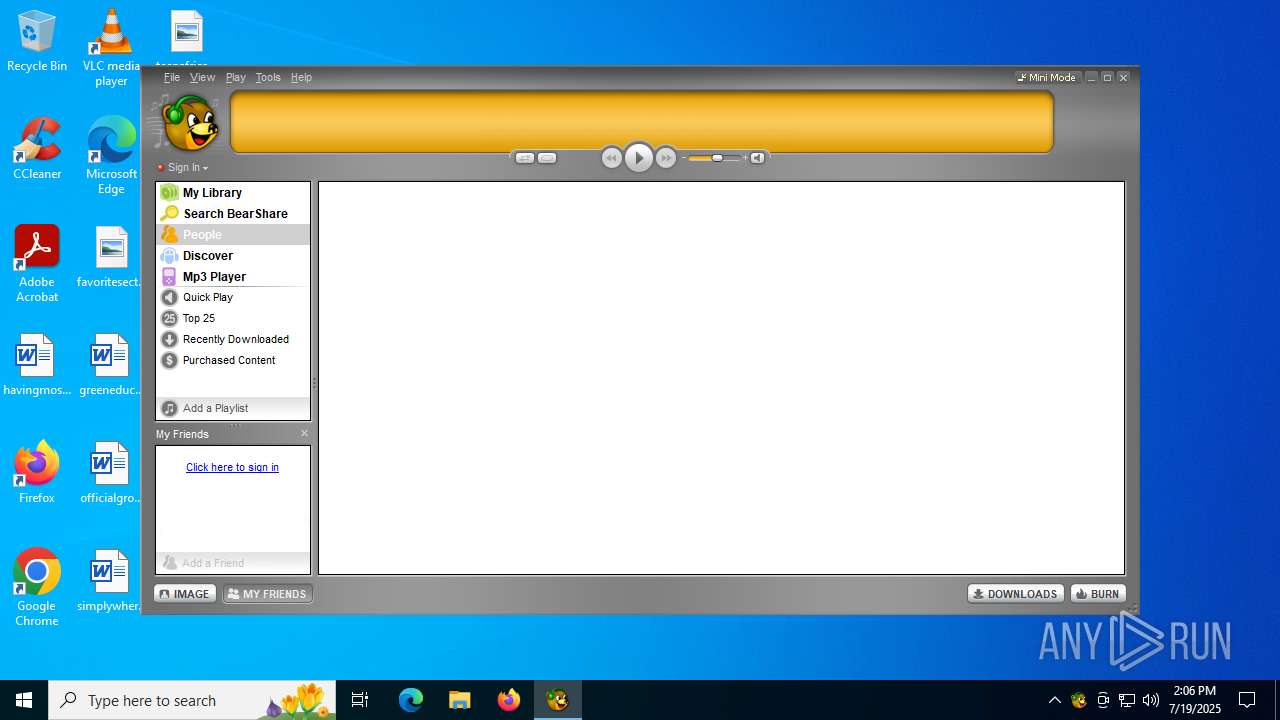This screenshot has height=720, width=1280.
Task: Toggle the repeat button
Action: pyautogui.click(x=547, y=158)
